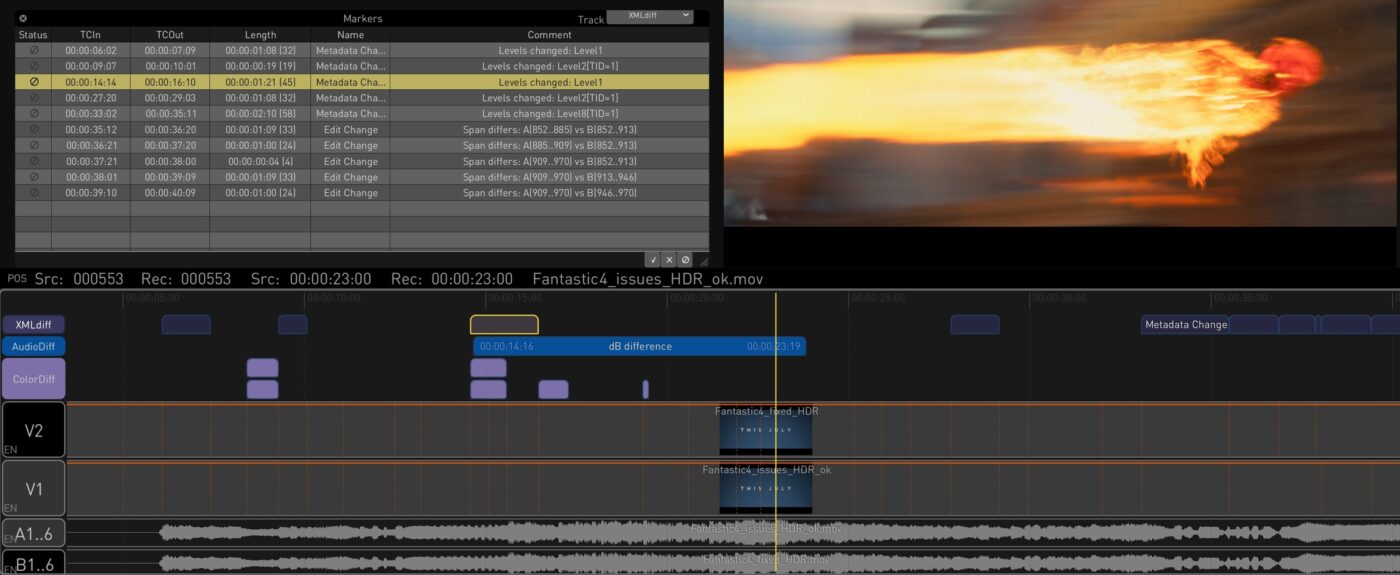The height and width of the screenshot is (575, 1400).
Task: Select comment 'Span differs: A(909..970) vs B(913..946)'
Action: [x=550, y=177]
